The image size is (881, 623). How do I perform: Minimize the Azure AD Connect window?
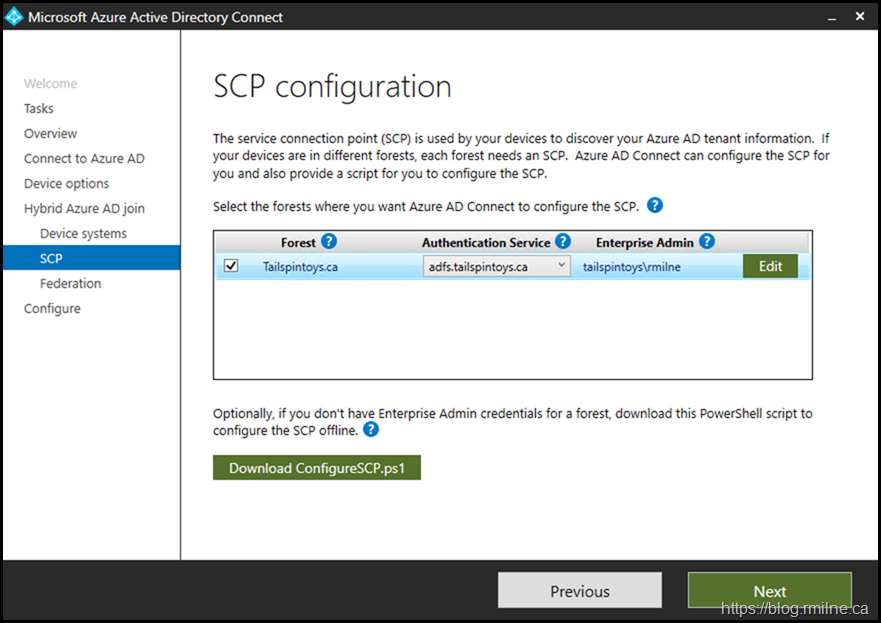pos(828,17)
